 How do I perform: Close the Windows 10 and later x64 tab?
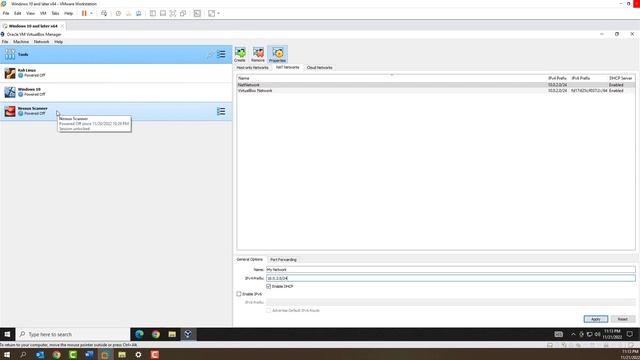click(x=62, y=26)
